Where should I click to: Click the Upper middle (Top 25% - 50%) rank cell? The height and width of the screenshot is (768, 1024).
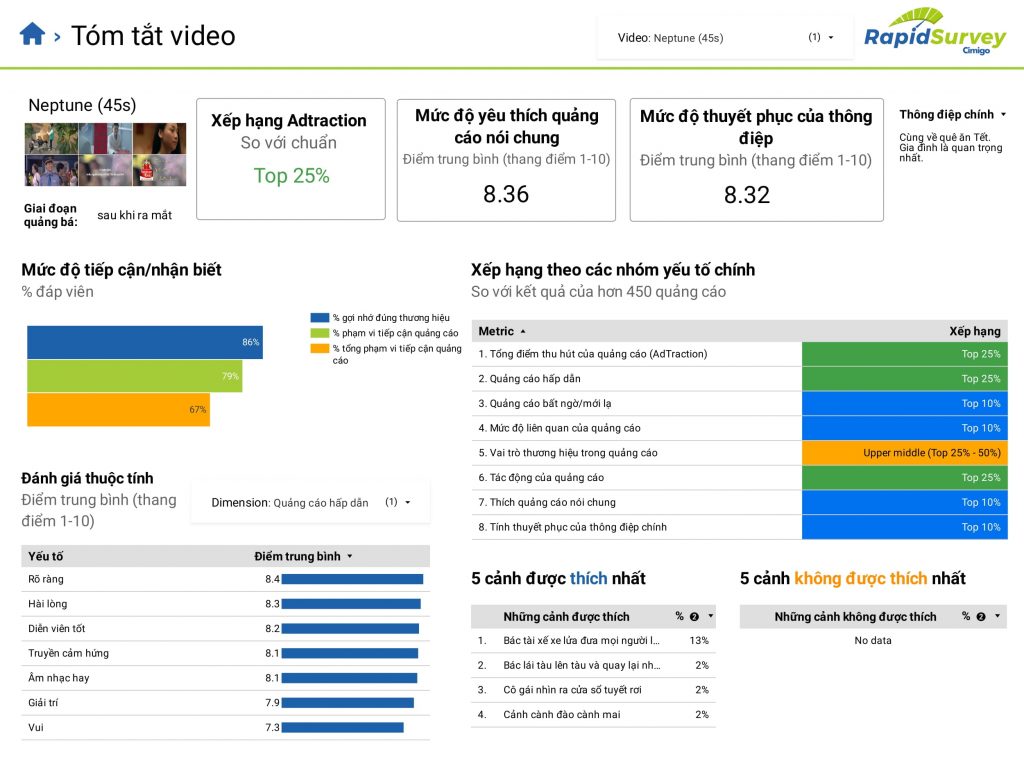click(904, 453)
